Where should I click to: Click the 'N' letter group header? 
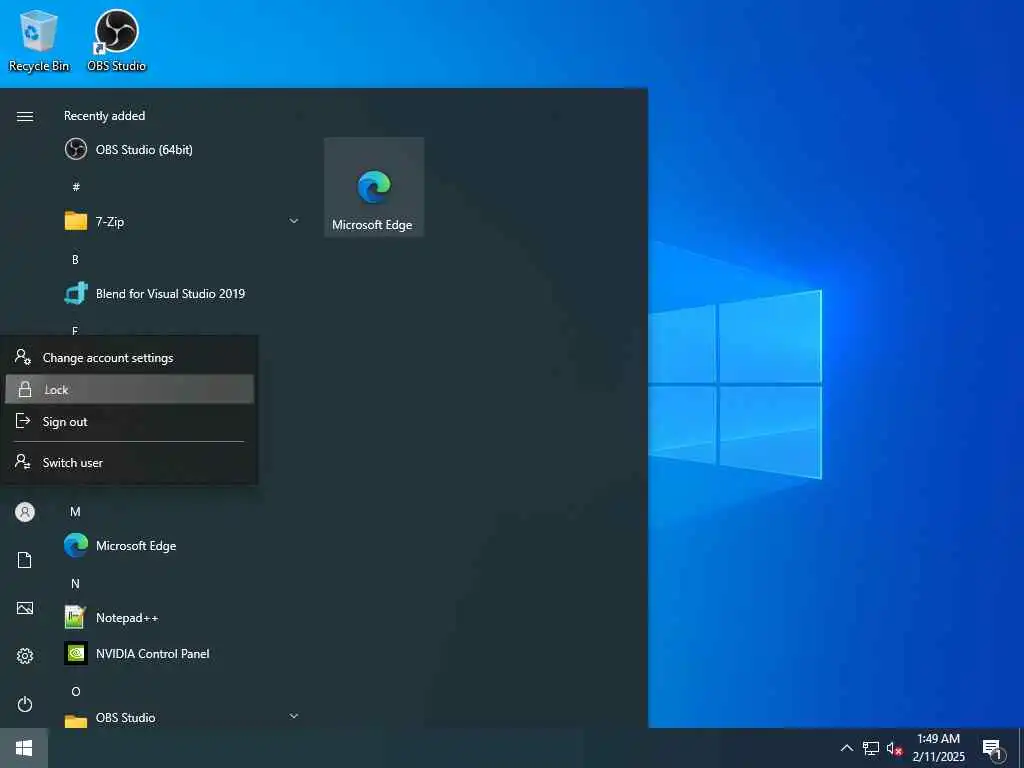pos(75,584)
